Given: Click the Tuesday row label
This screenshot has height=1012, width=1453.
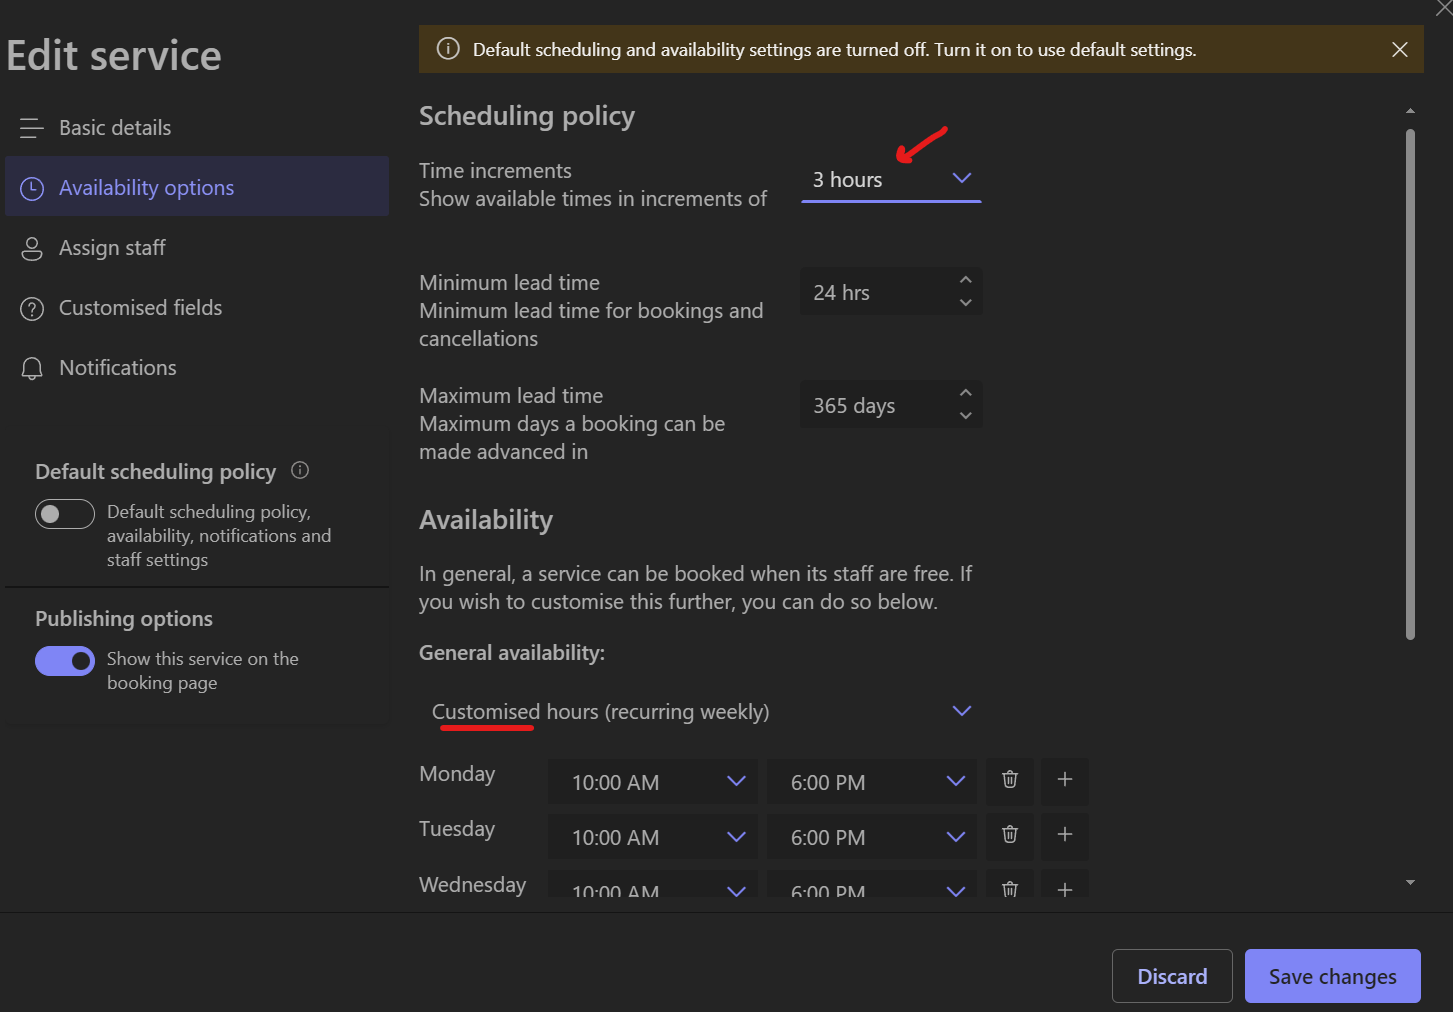Looking at the screenshot, I should (x=457, y=829).
